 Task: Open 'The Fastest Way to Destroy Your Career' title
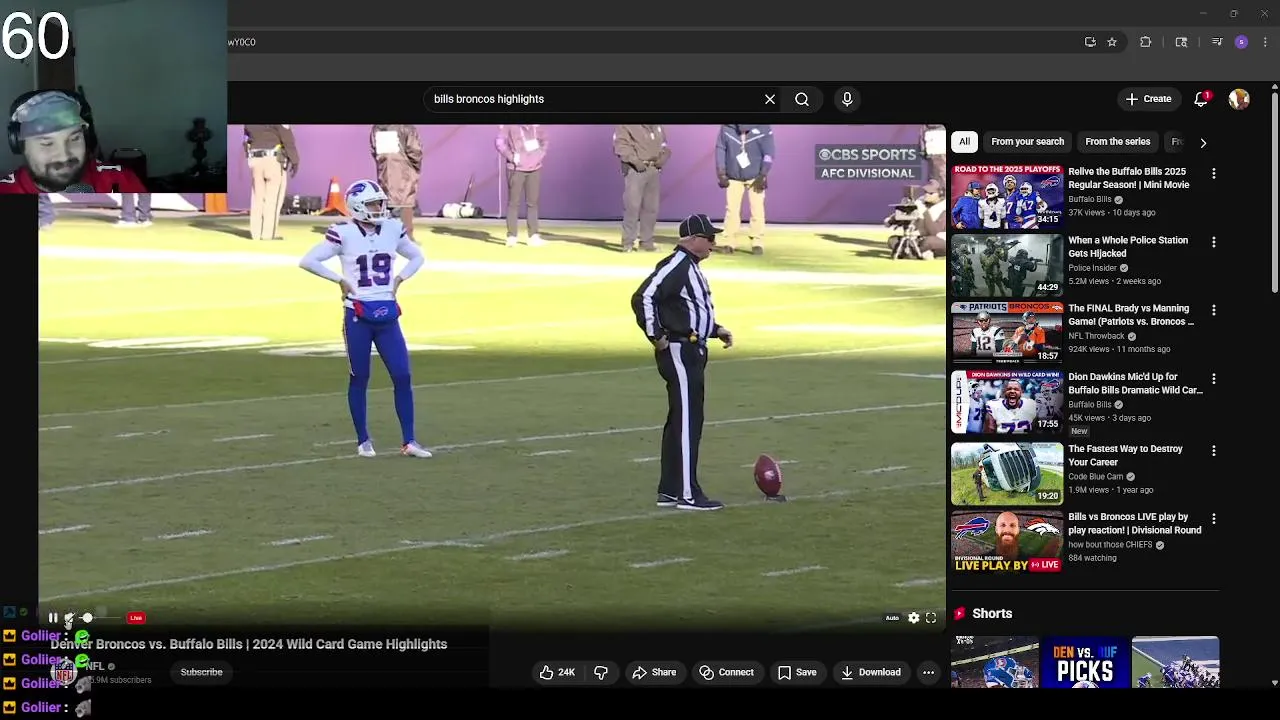coord(1125,456)
